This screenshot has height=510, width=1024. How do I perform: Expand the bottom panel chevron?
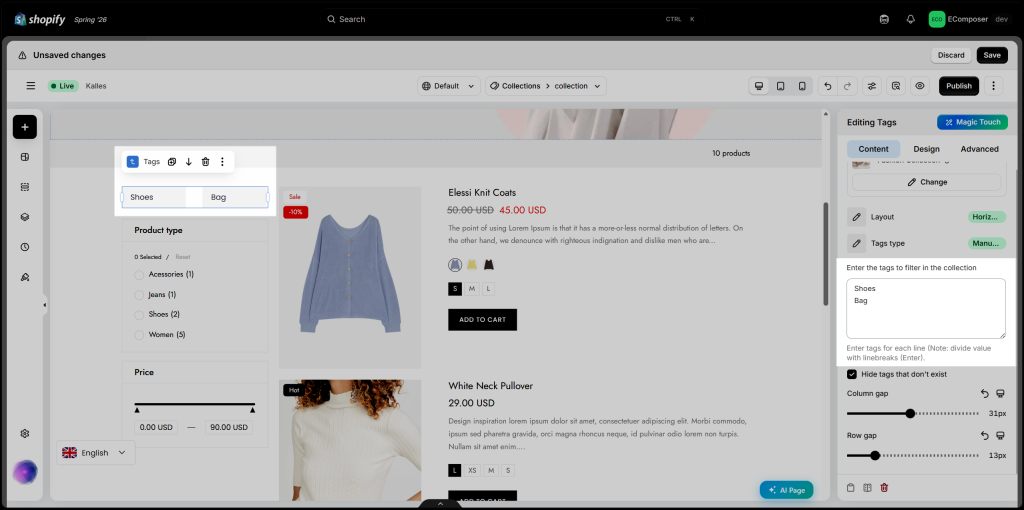coord(440,503)
